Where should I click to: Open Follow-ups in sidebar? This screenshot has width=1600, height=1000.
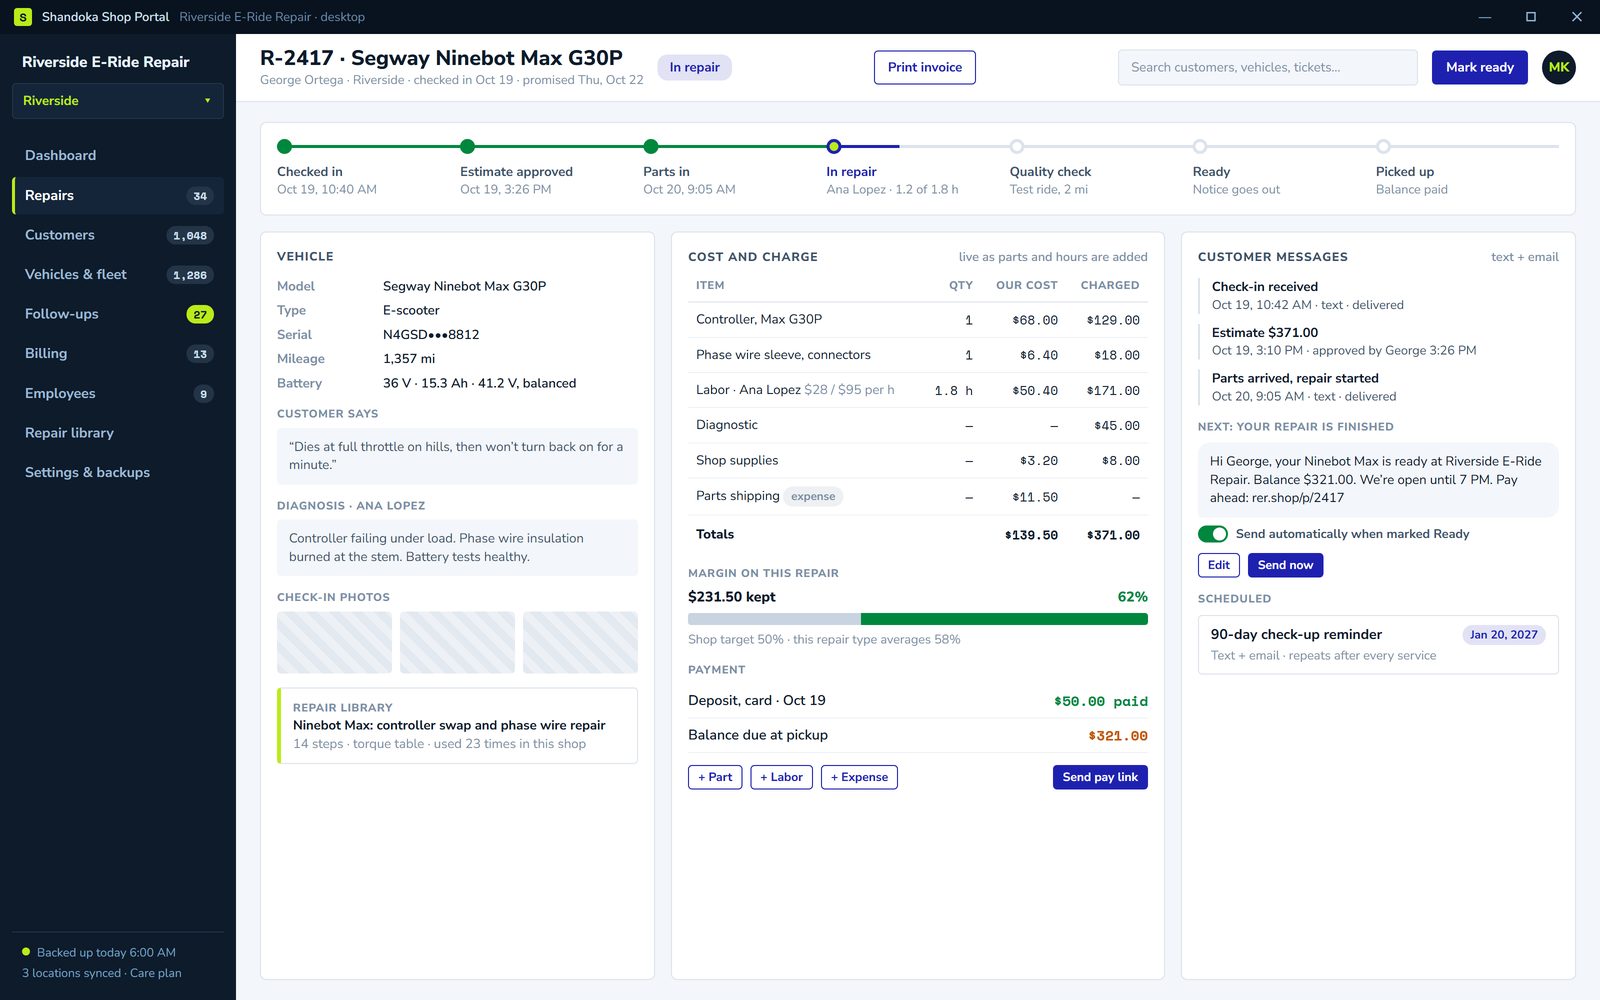(117, 314)
